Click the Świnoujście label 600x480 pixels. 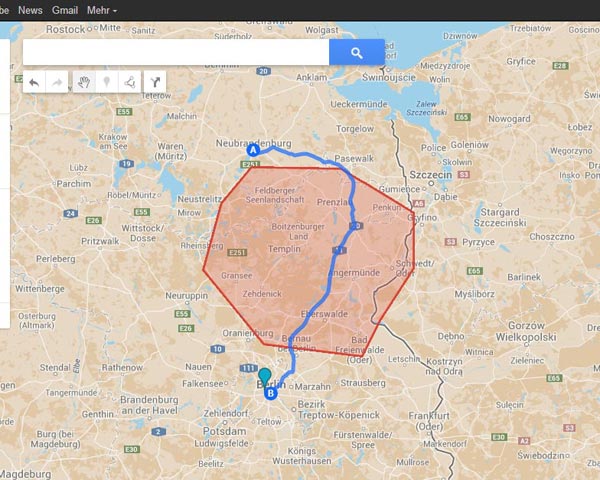[x=389, y=77]
